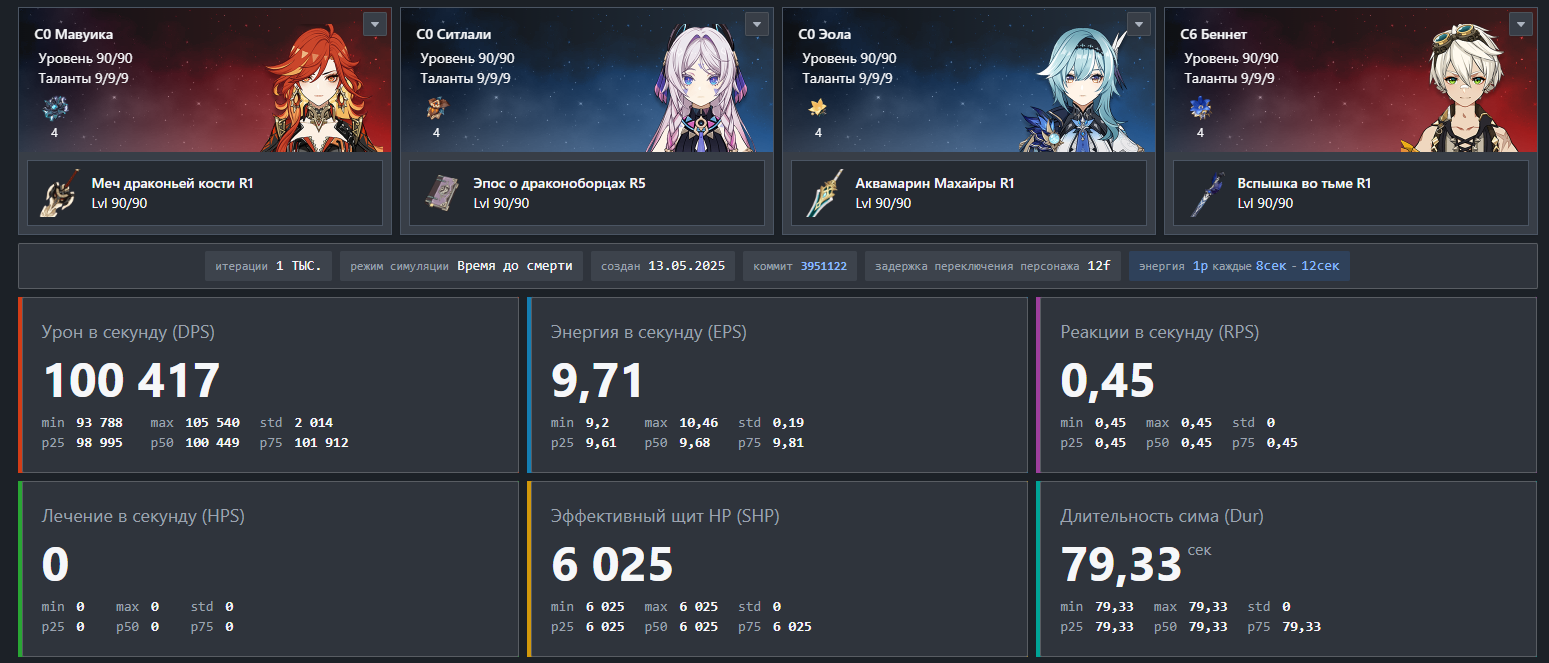Click Ситлали's artifact set icon

[x=436, y=108]
